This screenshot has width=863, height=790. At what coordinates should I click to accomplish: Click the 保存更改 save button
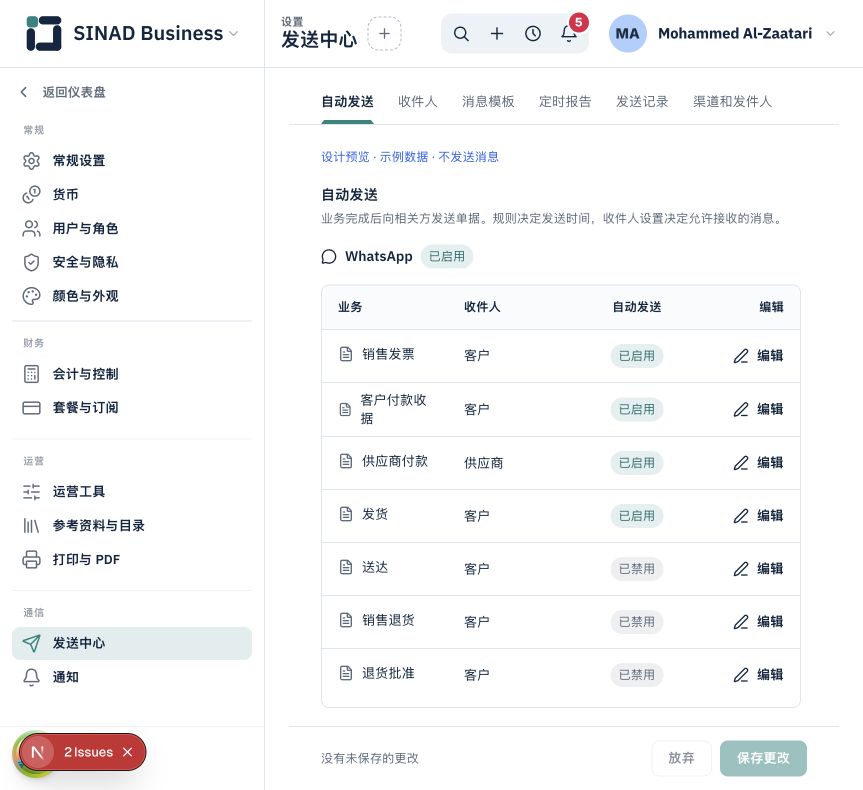[x=763, y=759]
